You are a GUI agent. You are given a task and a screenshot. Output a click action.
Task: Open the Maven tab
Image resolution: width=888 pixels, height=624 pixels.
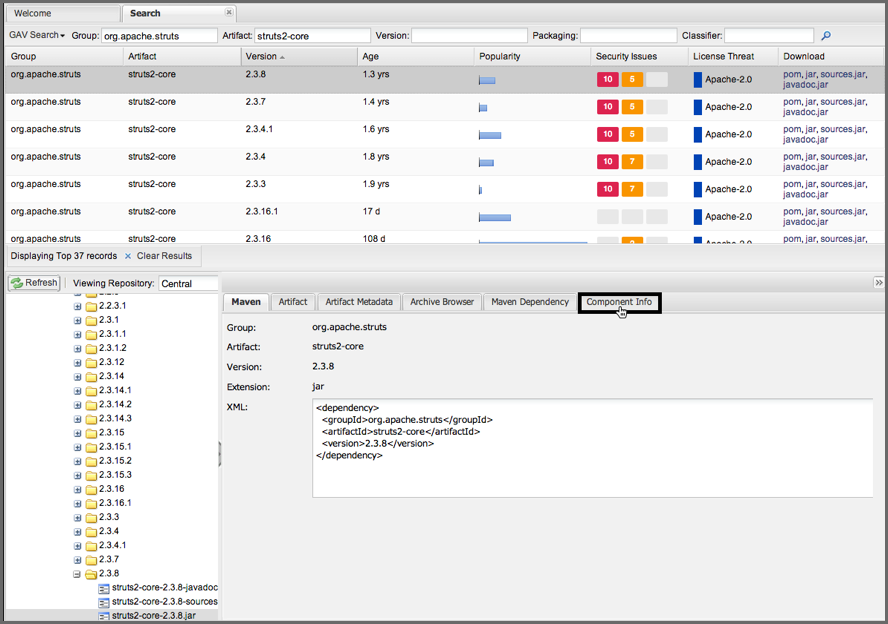click(246, 302)
